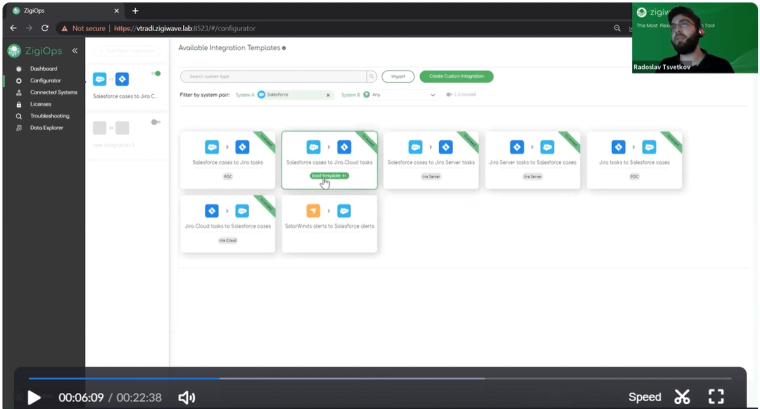Click the scissors clip icon in video controls
The image size is (760, 409).
click(682, 397)
